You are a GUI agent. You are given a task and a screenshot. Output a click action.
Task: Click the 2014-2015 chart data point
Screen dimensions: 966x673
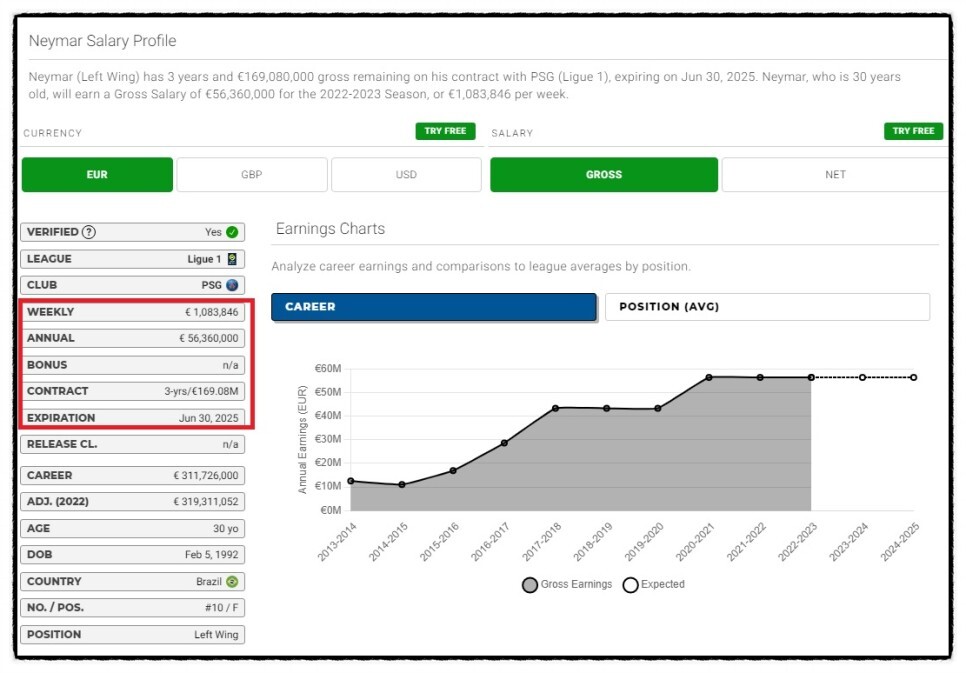402,484
